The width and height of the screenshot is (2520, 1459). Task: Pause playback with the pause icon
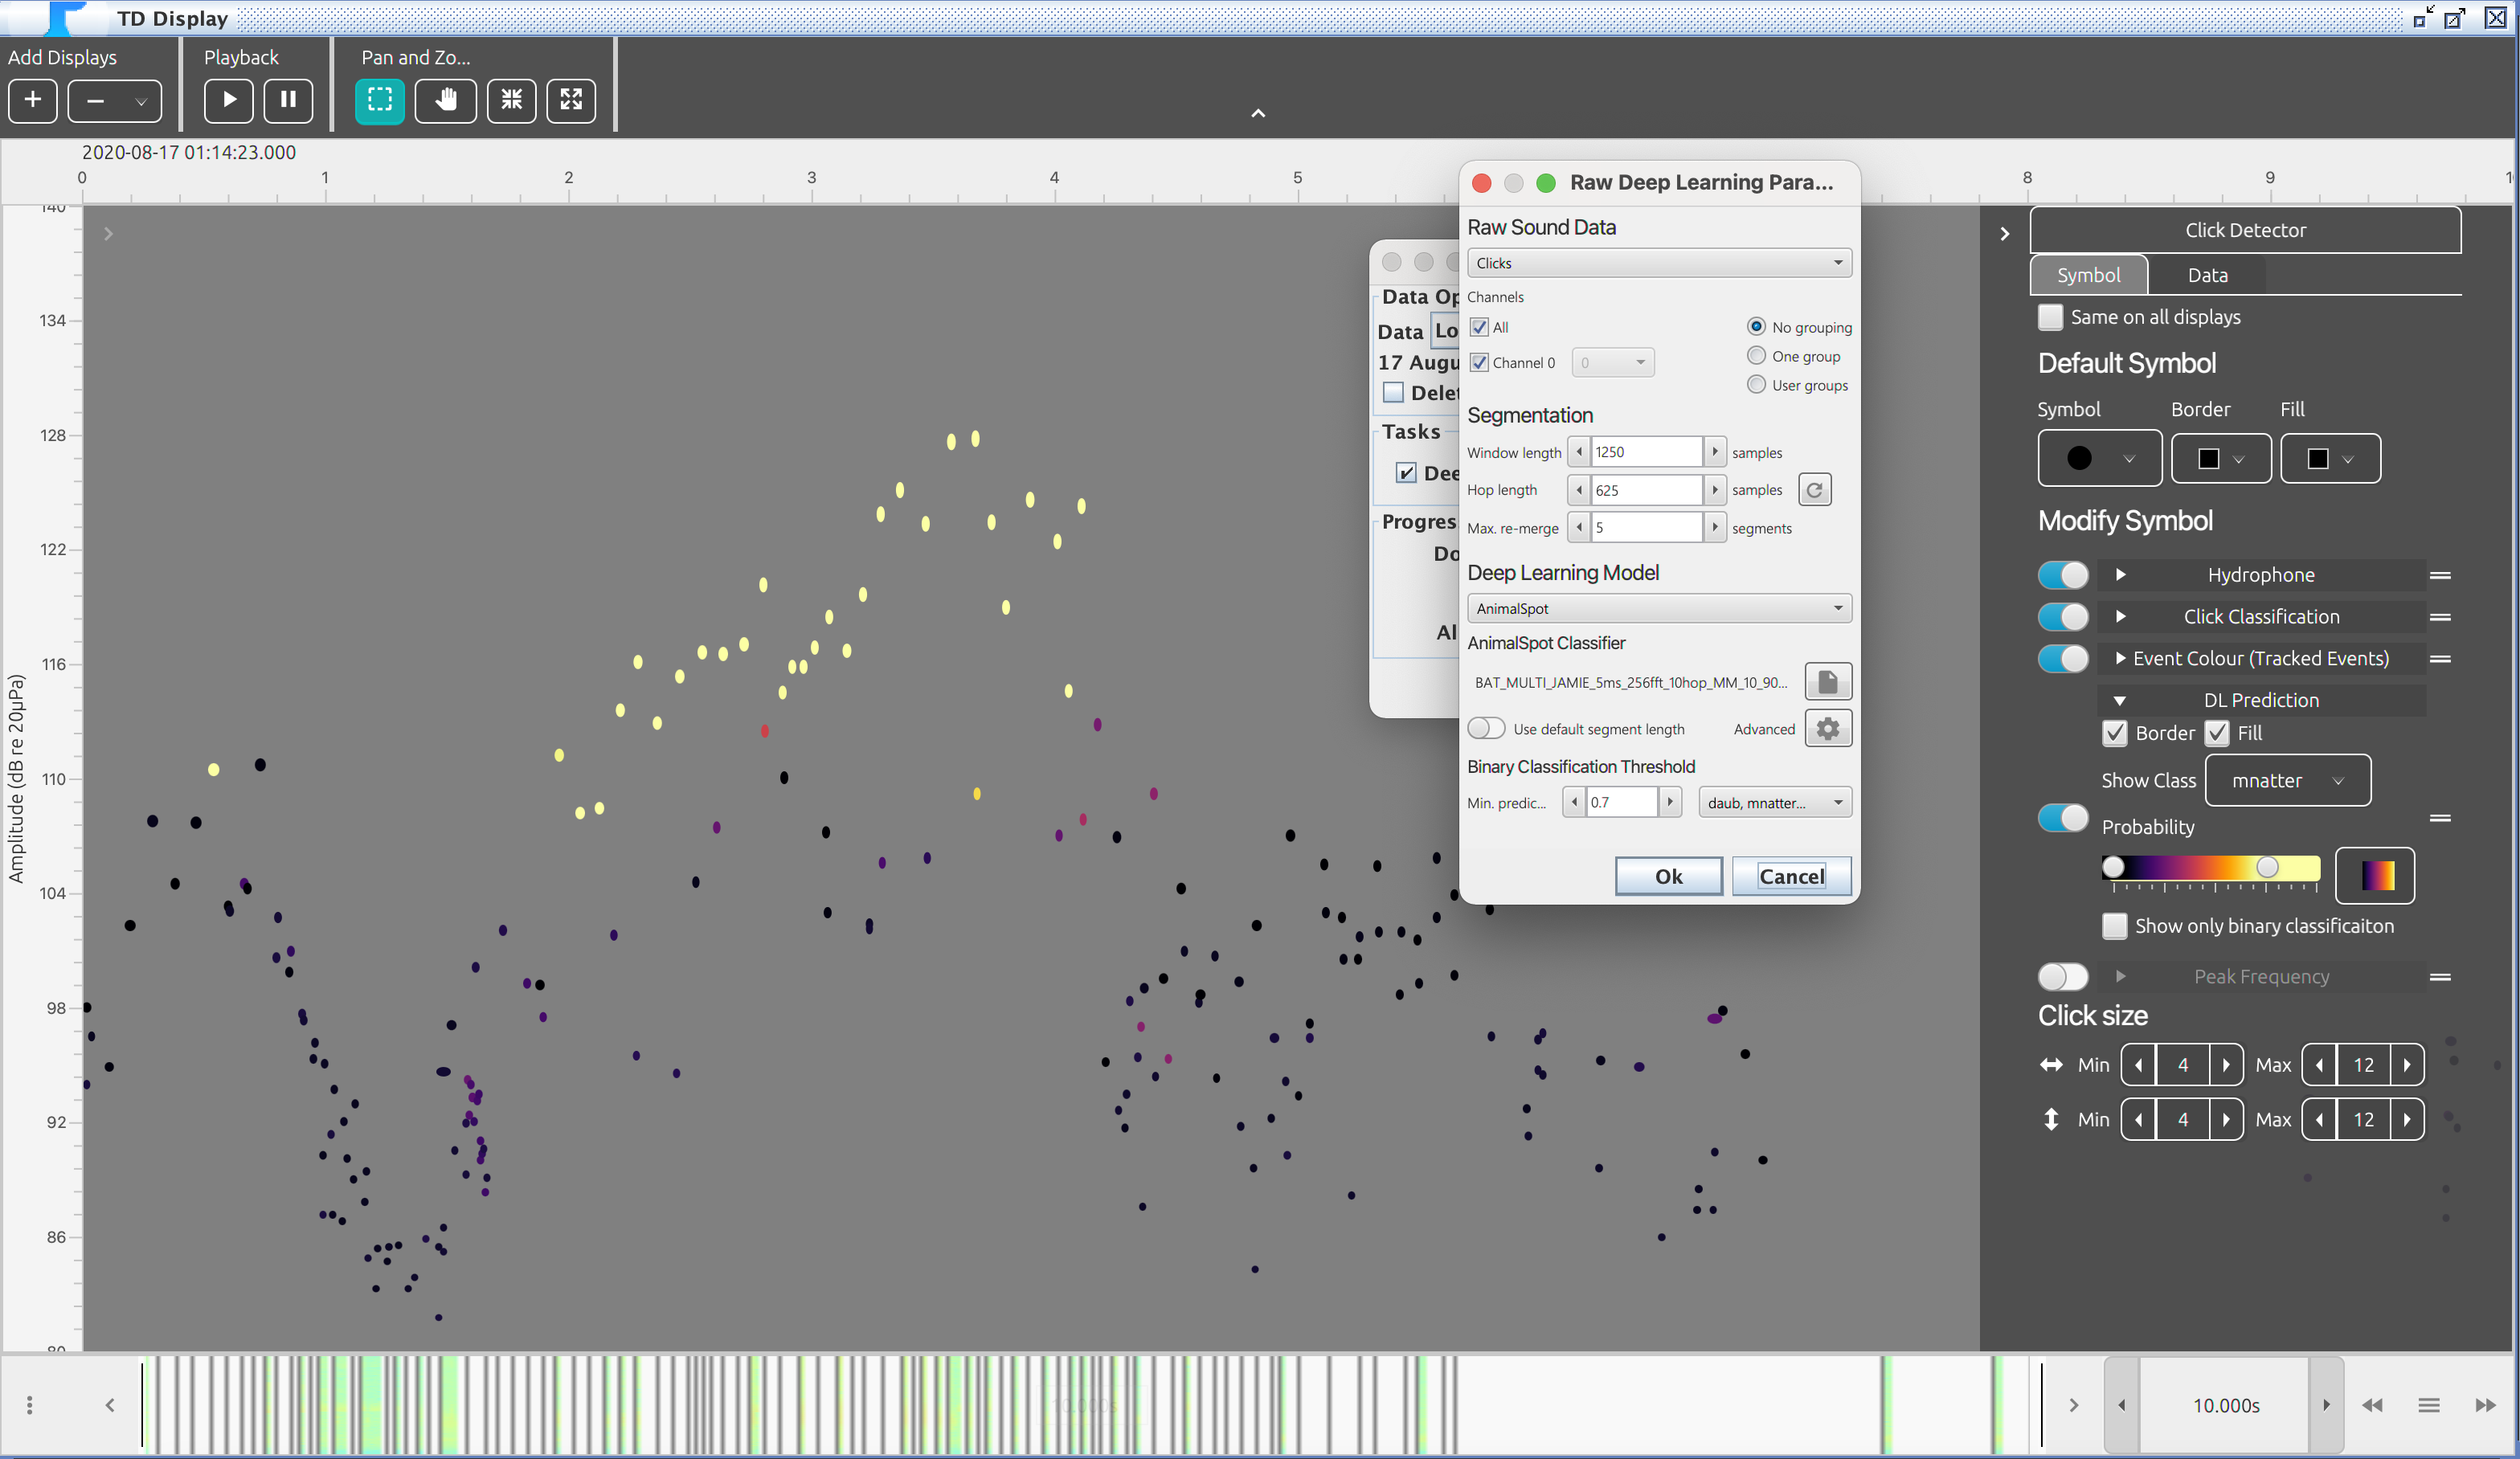point(288,100)
